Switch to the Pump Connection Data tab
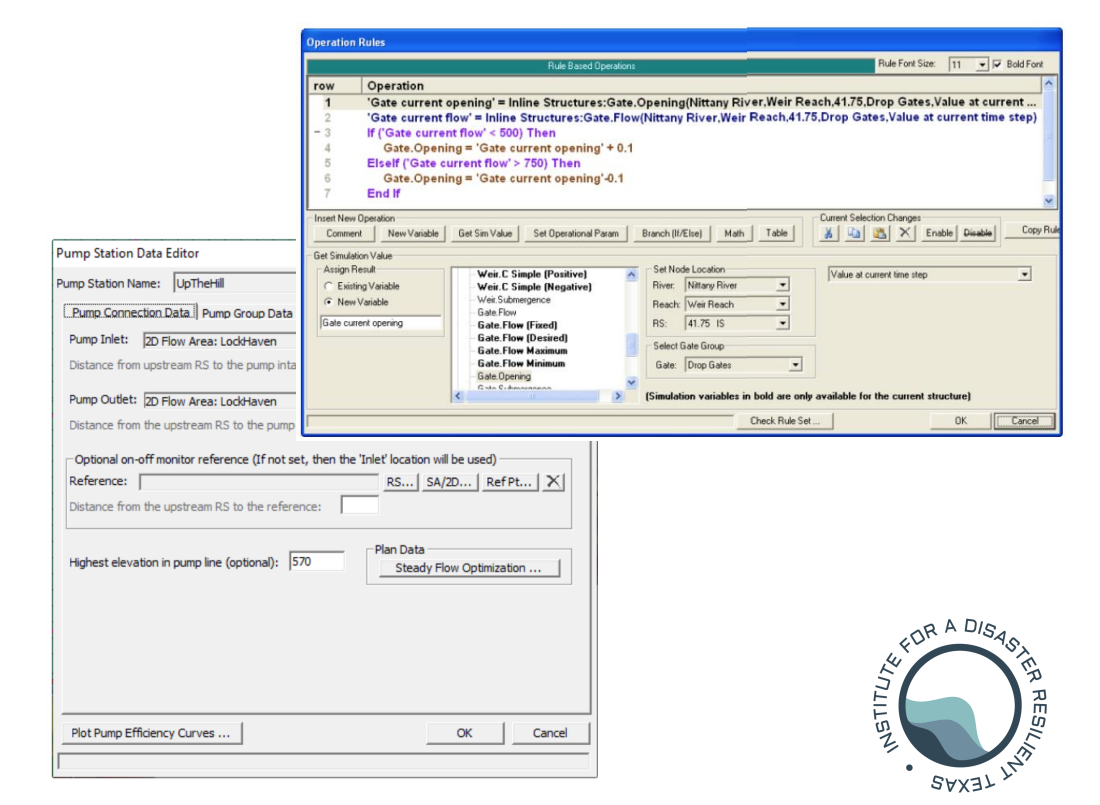Viewport: 1100px width, 805px height. coord(130,312)
